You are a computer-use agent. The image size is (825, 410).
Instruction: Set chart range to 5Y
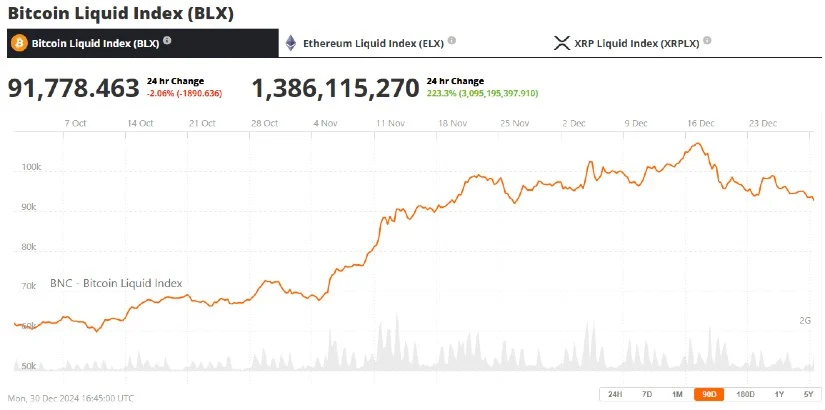click(x=807, y=394)
